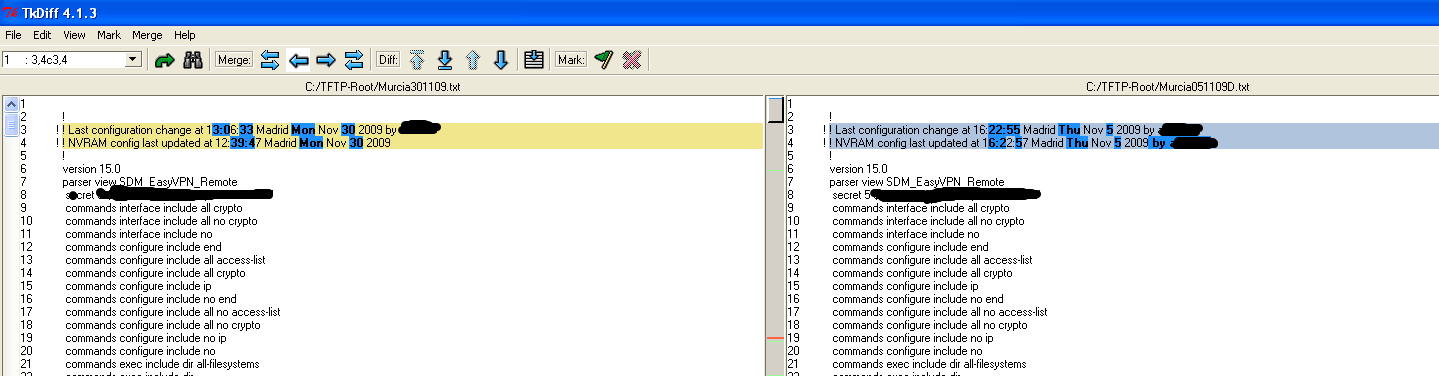Viewport: 1439px width, 376px height.
Task: Select merge left arrow (highlighted) icon
Action: [x=298, y=60]
